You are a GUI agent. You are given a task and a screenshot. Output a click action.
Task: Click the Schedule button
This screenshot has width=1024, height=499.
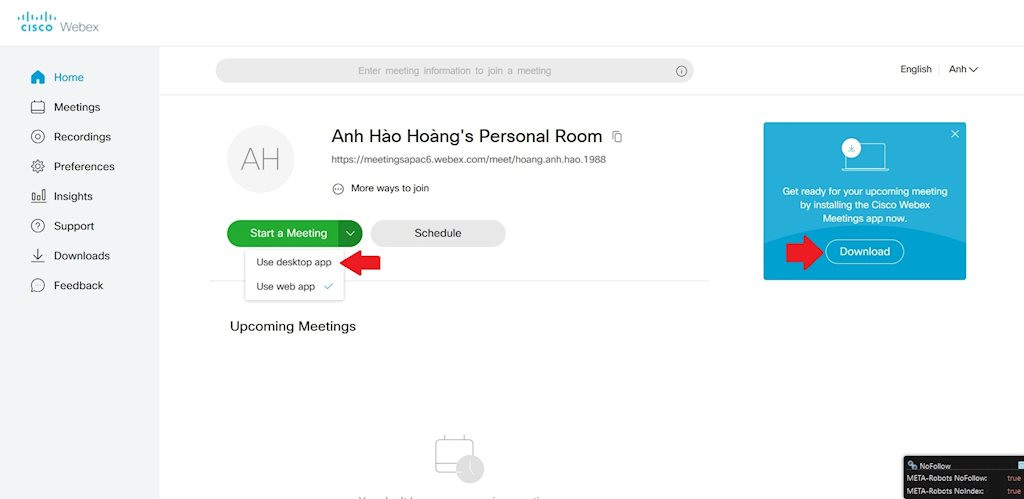[x=438, y=233]
